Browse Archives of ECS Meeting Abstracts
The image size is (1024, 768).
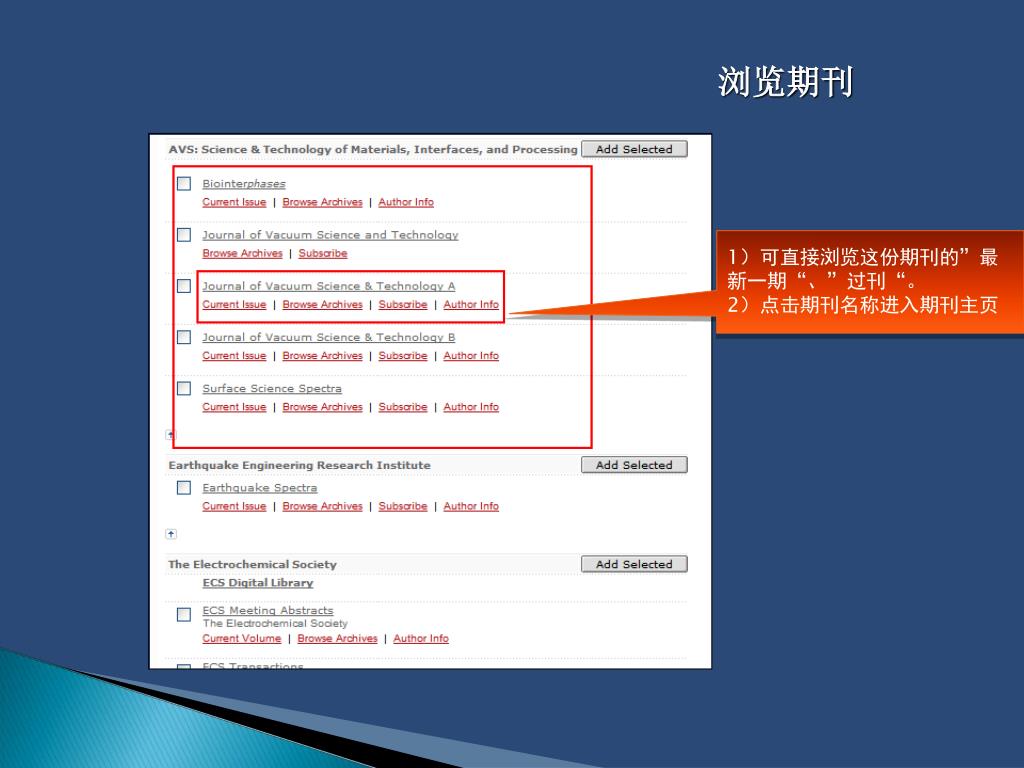pyautogui.click(x=338, y=638)
